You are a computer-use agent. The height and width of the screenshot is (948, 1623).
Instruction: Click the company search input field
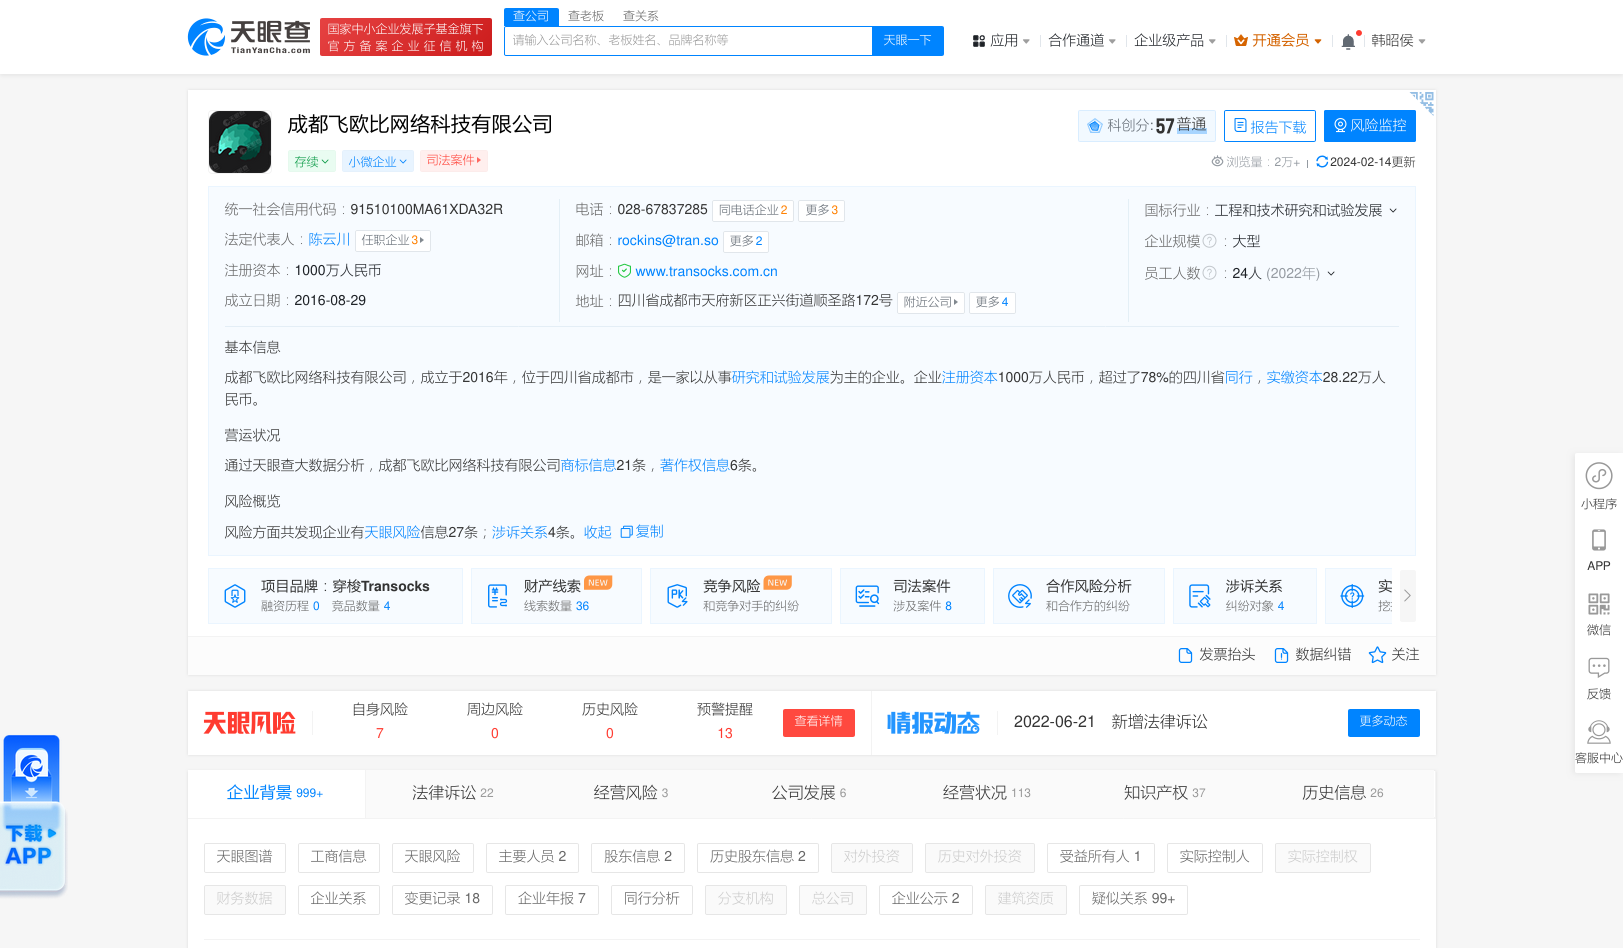(688, 41)
